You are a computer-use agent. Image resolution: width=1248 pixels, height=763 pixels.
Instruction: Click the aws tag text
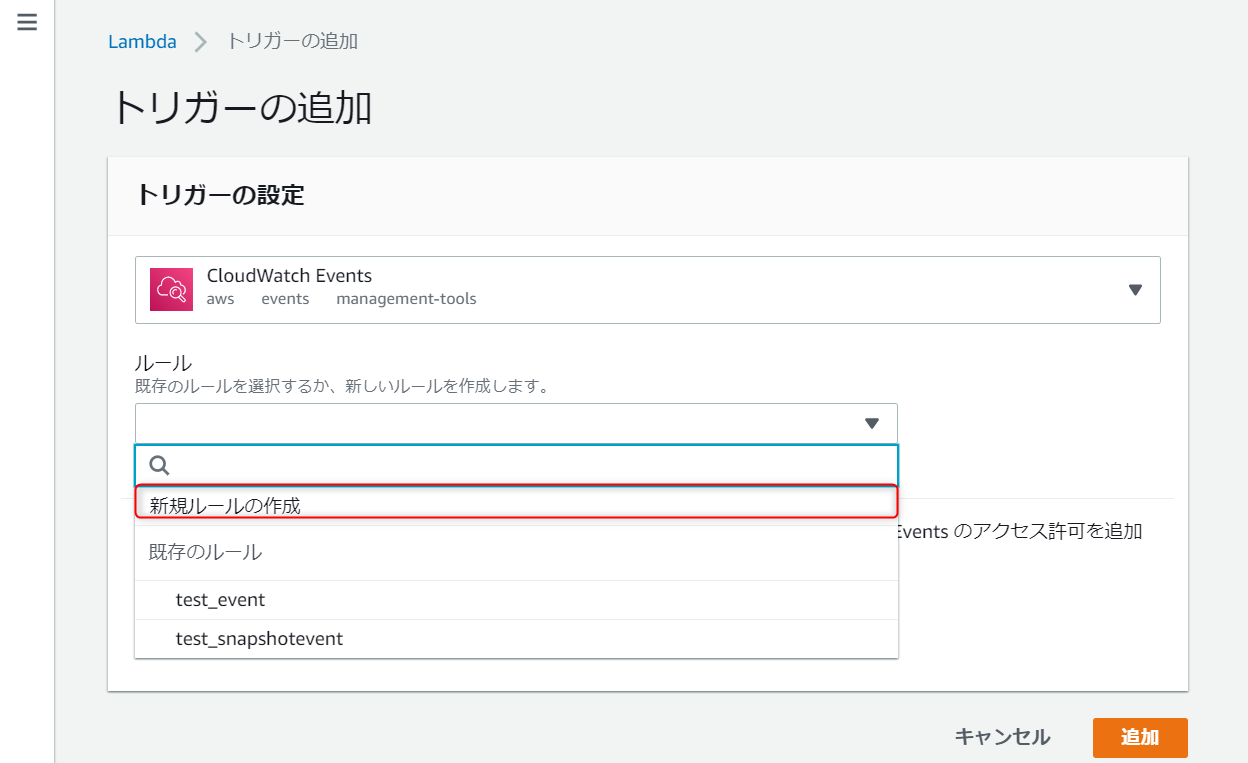point(221,299)
